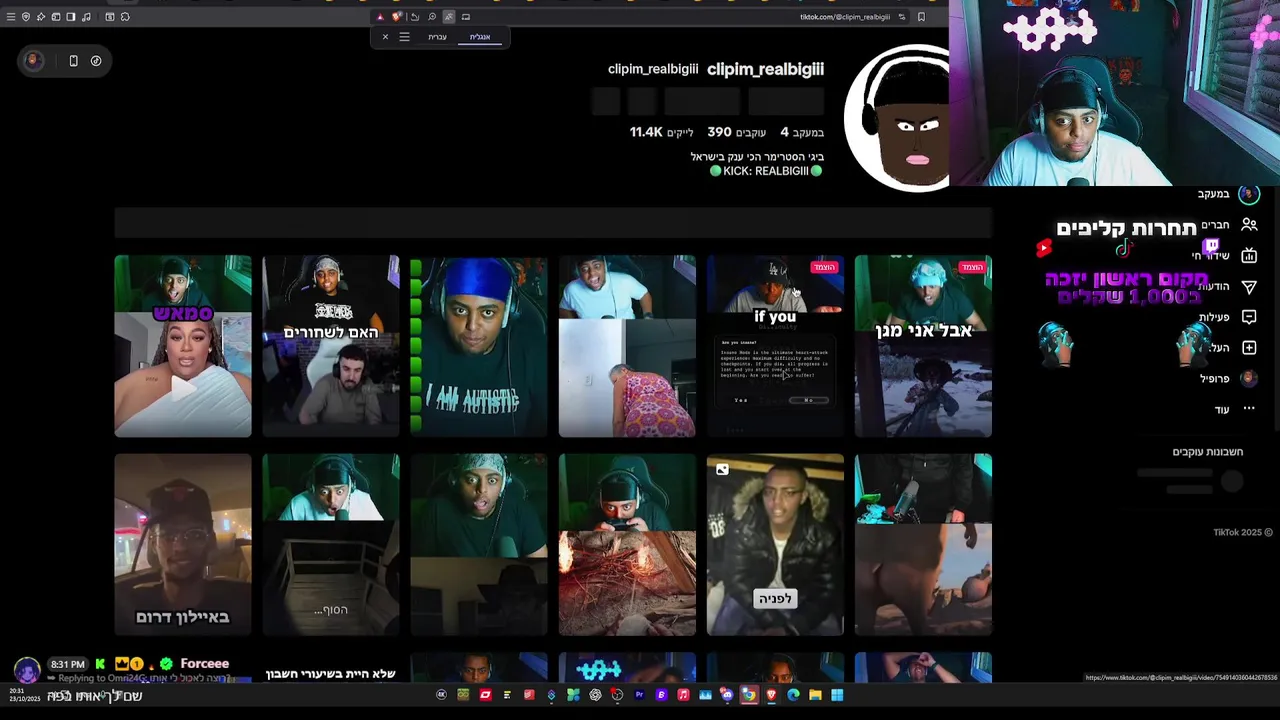Close the translation popup
Image resolution: width=1280 pixels, height=720 pixels.
[x=385, y=37]
